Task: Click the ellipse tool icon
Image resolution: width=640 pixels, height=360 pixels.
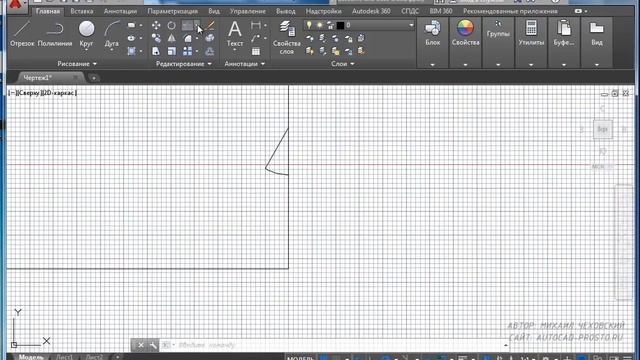Action: point(131,38)
